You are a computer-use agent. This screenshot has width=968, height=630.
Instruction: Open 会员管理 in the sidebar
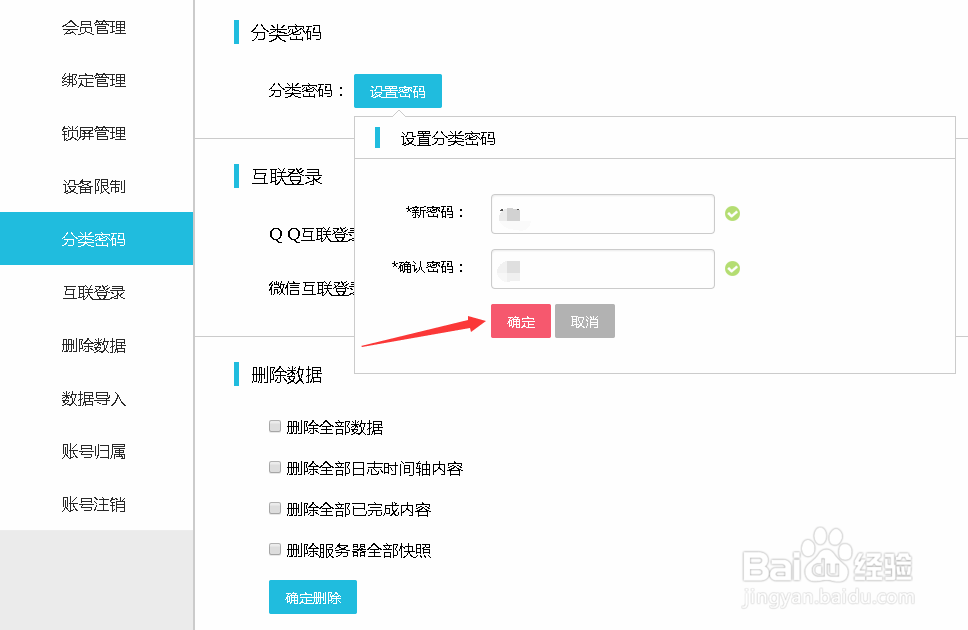click(x=94, y=28)
